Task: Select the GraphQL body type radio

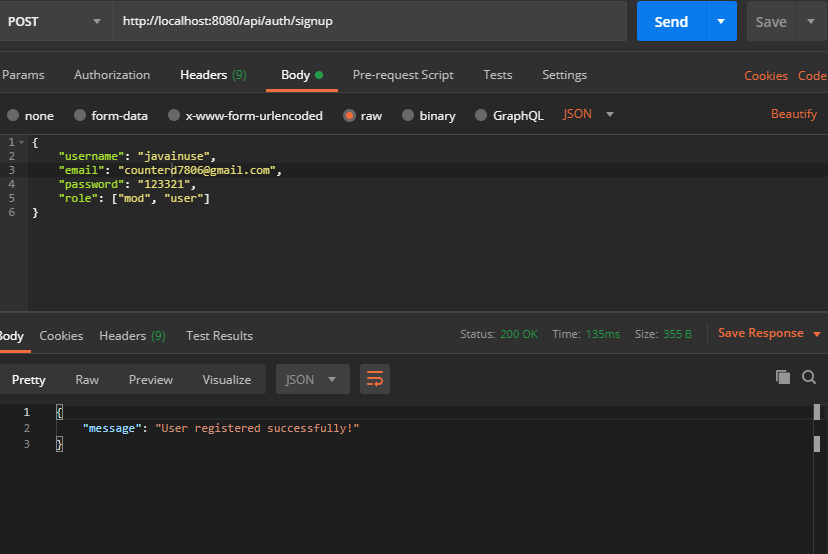Action: pyautogui.click(x=481, y=115)
